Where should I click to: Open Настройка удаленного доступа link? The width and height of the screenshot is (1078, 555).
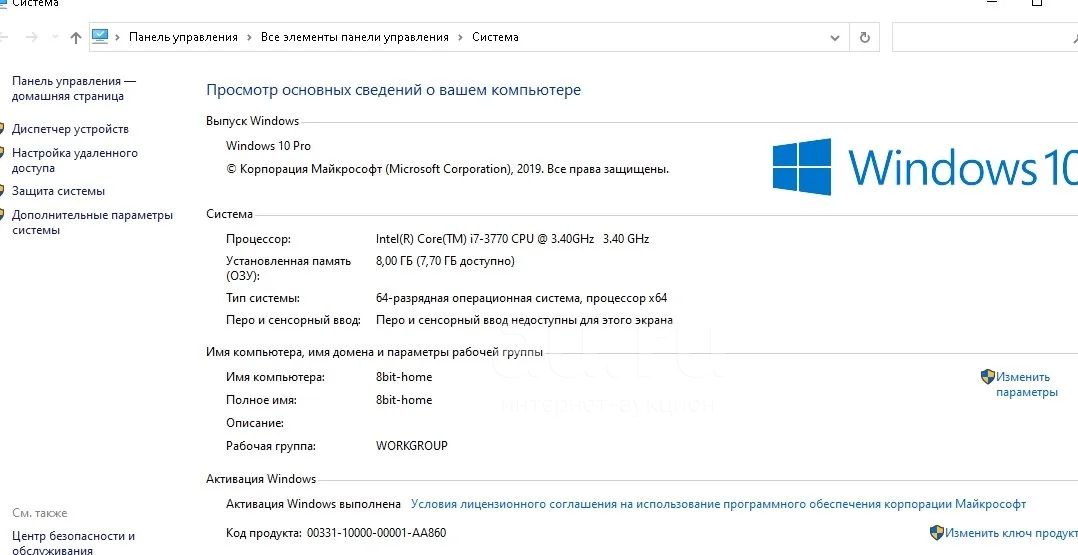point(74,161)
